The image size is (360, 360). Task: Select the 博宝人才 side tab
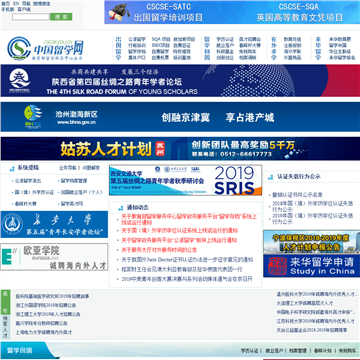tap(5, 328)
